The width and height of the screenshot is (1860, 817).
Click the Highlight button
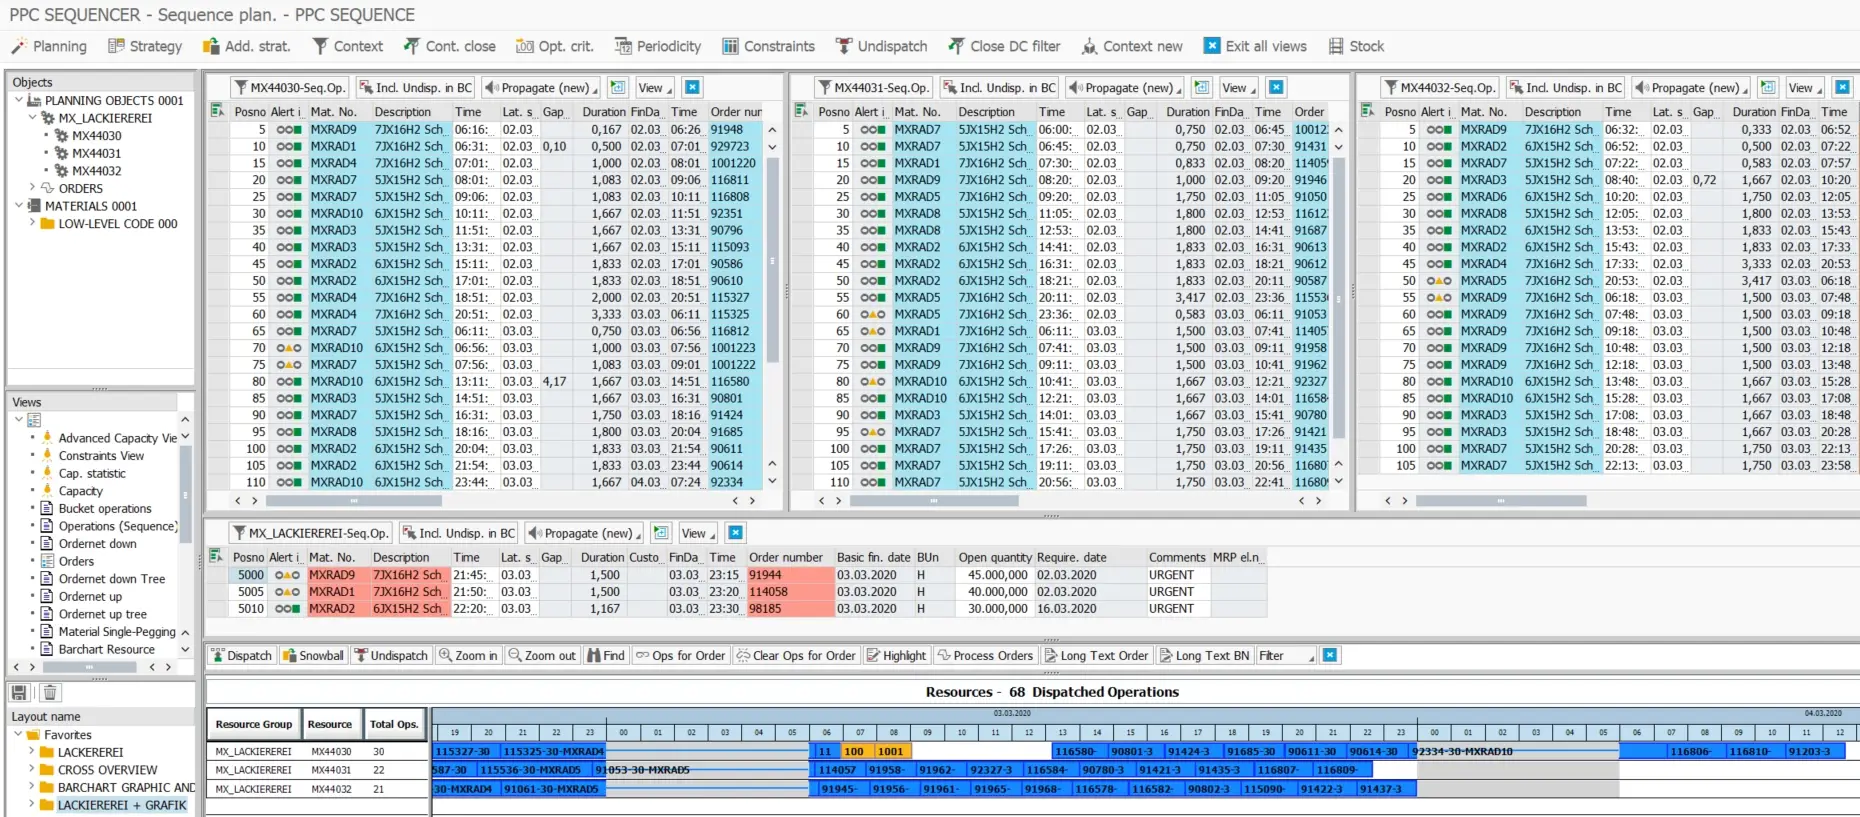(897, 656)
